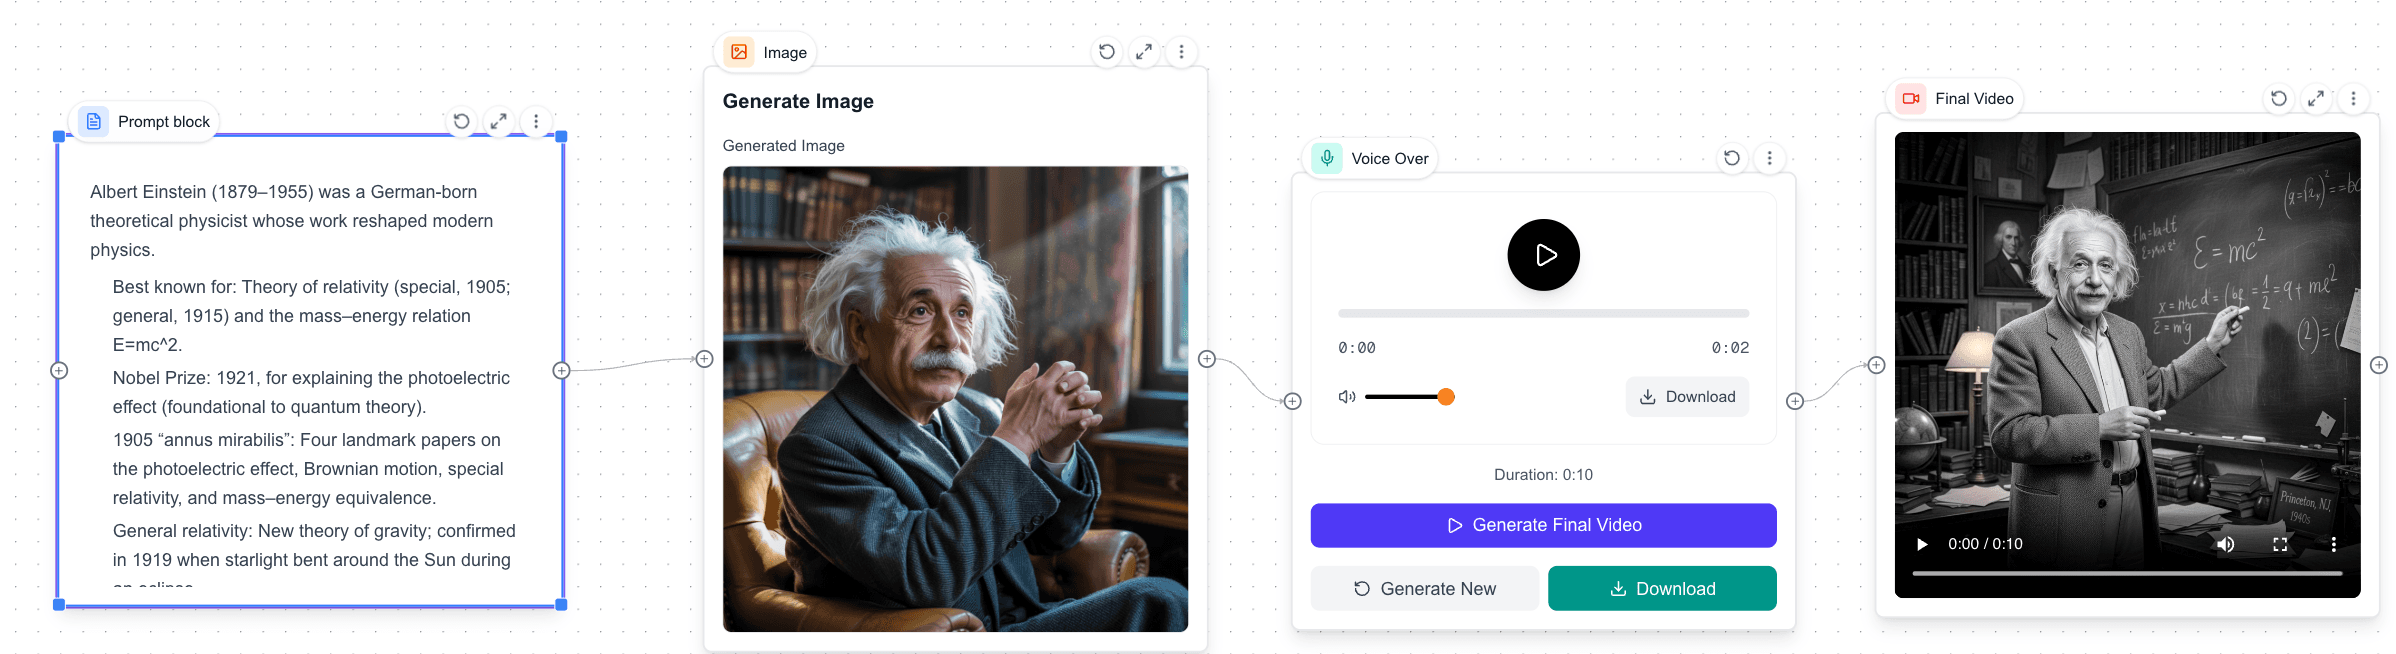
Task: Expand the Image block view
Action: coord(1144,52)
